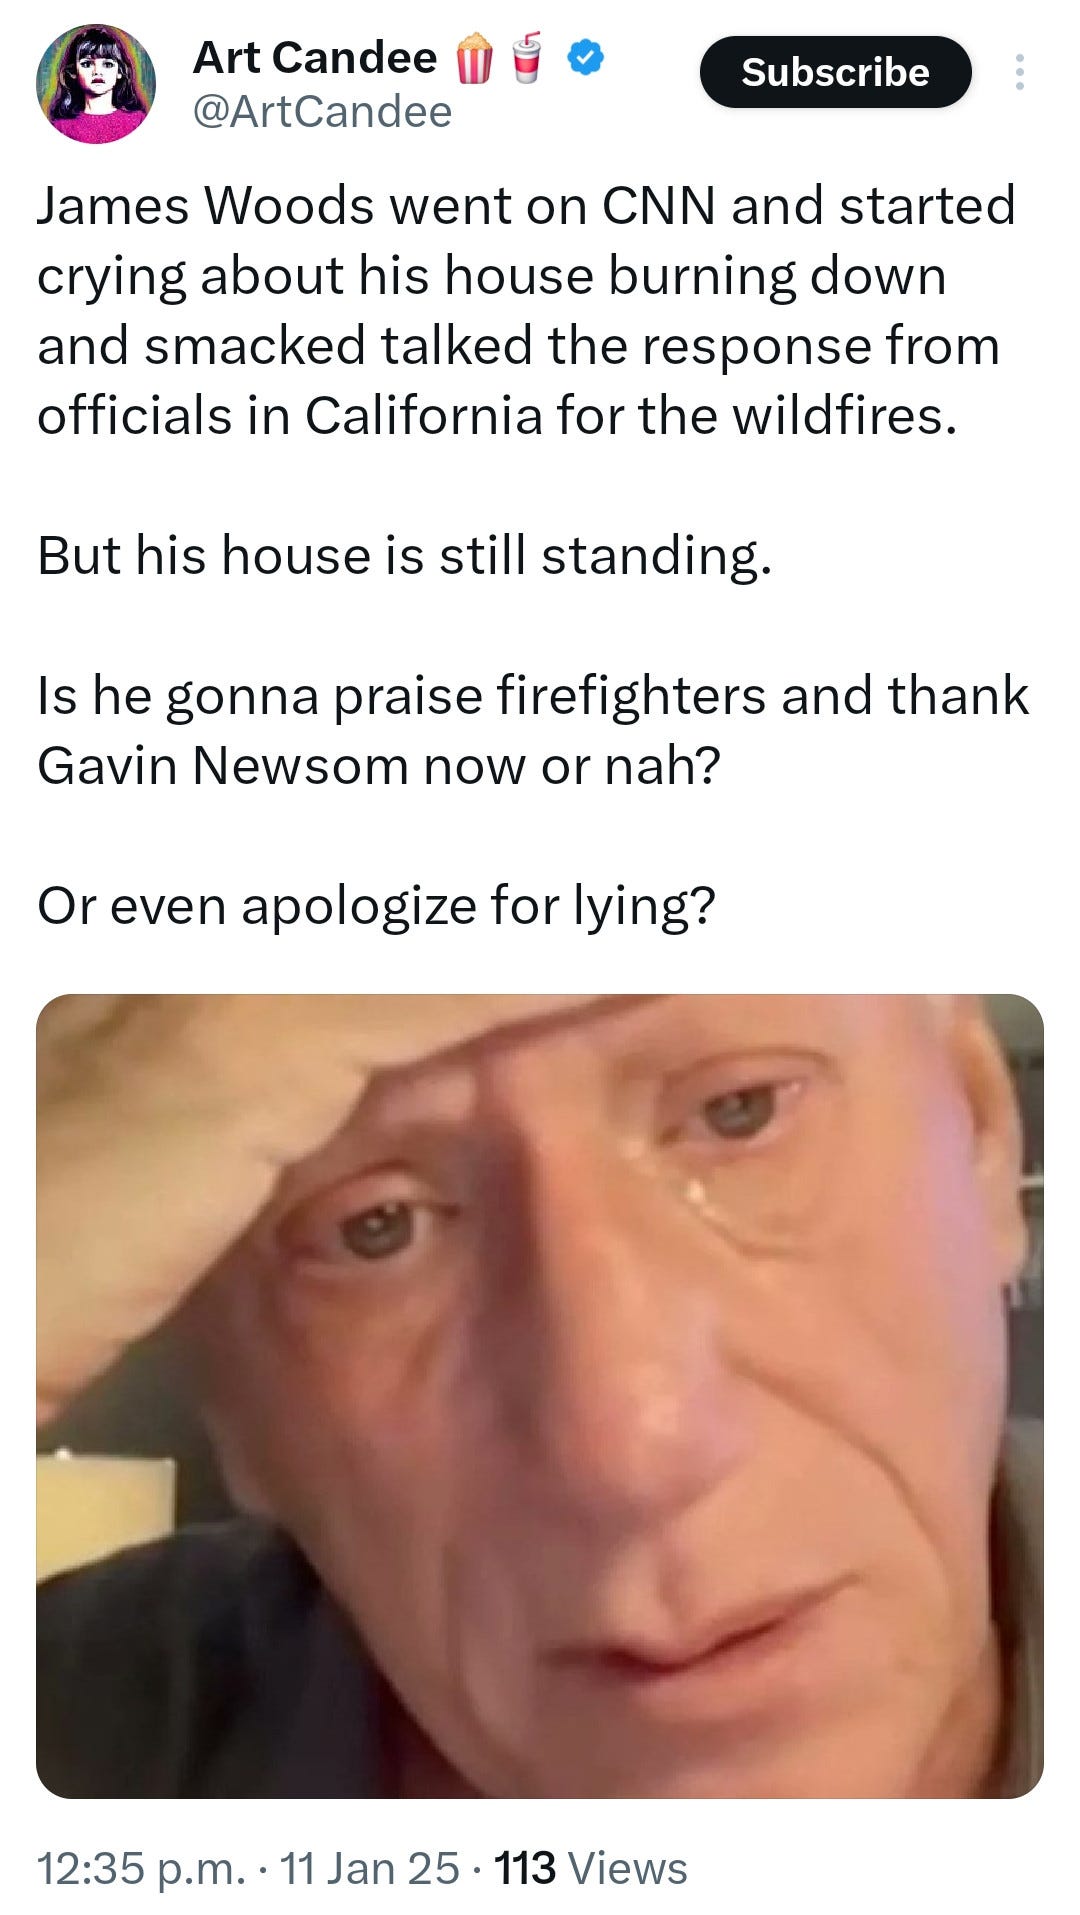Click the 11 Jan 25 date
The width and height of the screenshot is (1080, 1915).
369,1868
